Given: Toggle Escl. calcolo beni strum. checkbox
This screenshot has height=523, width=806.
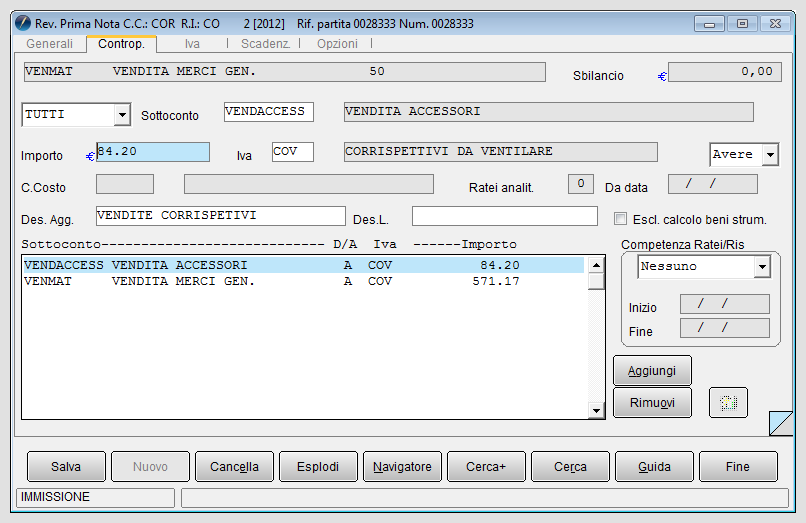Looking at the screenshot, I should (x=620, y=219).
